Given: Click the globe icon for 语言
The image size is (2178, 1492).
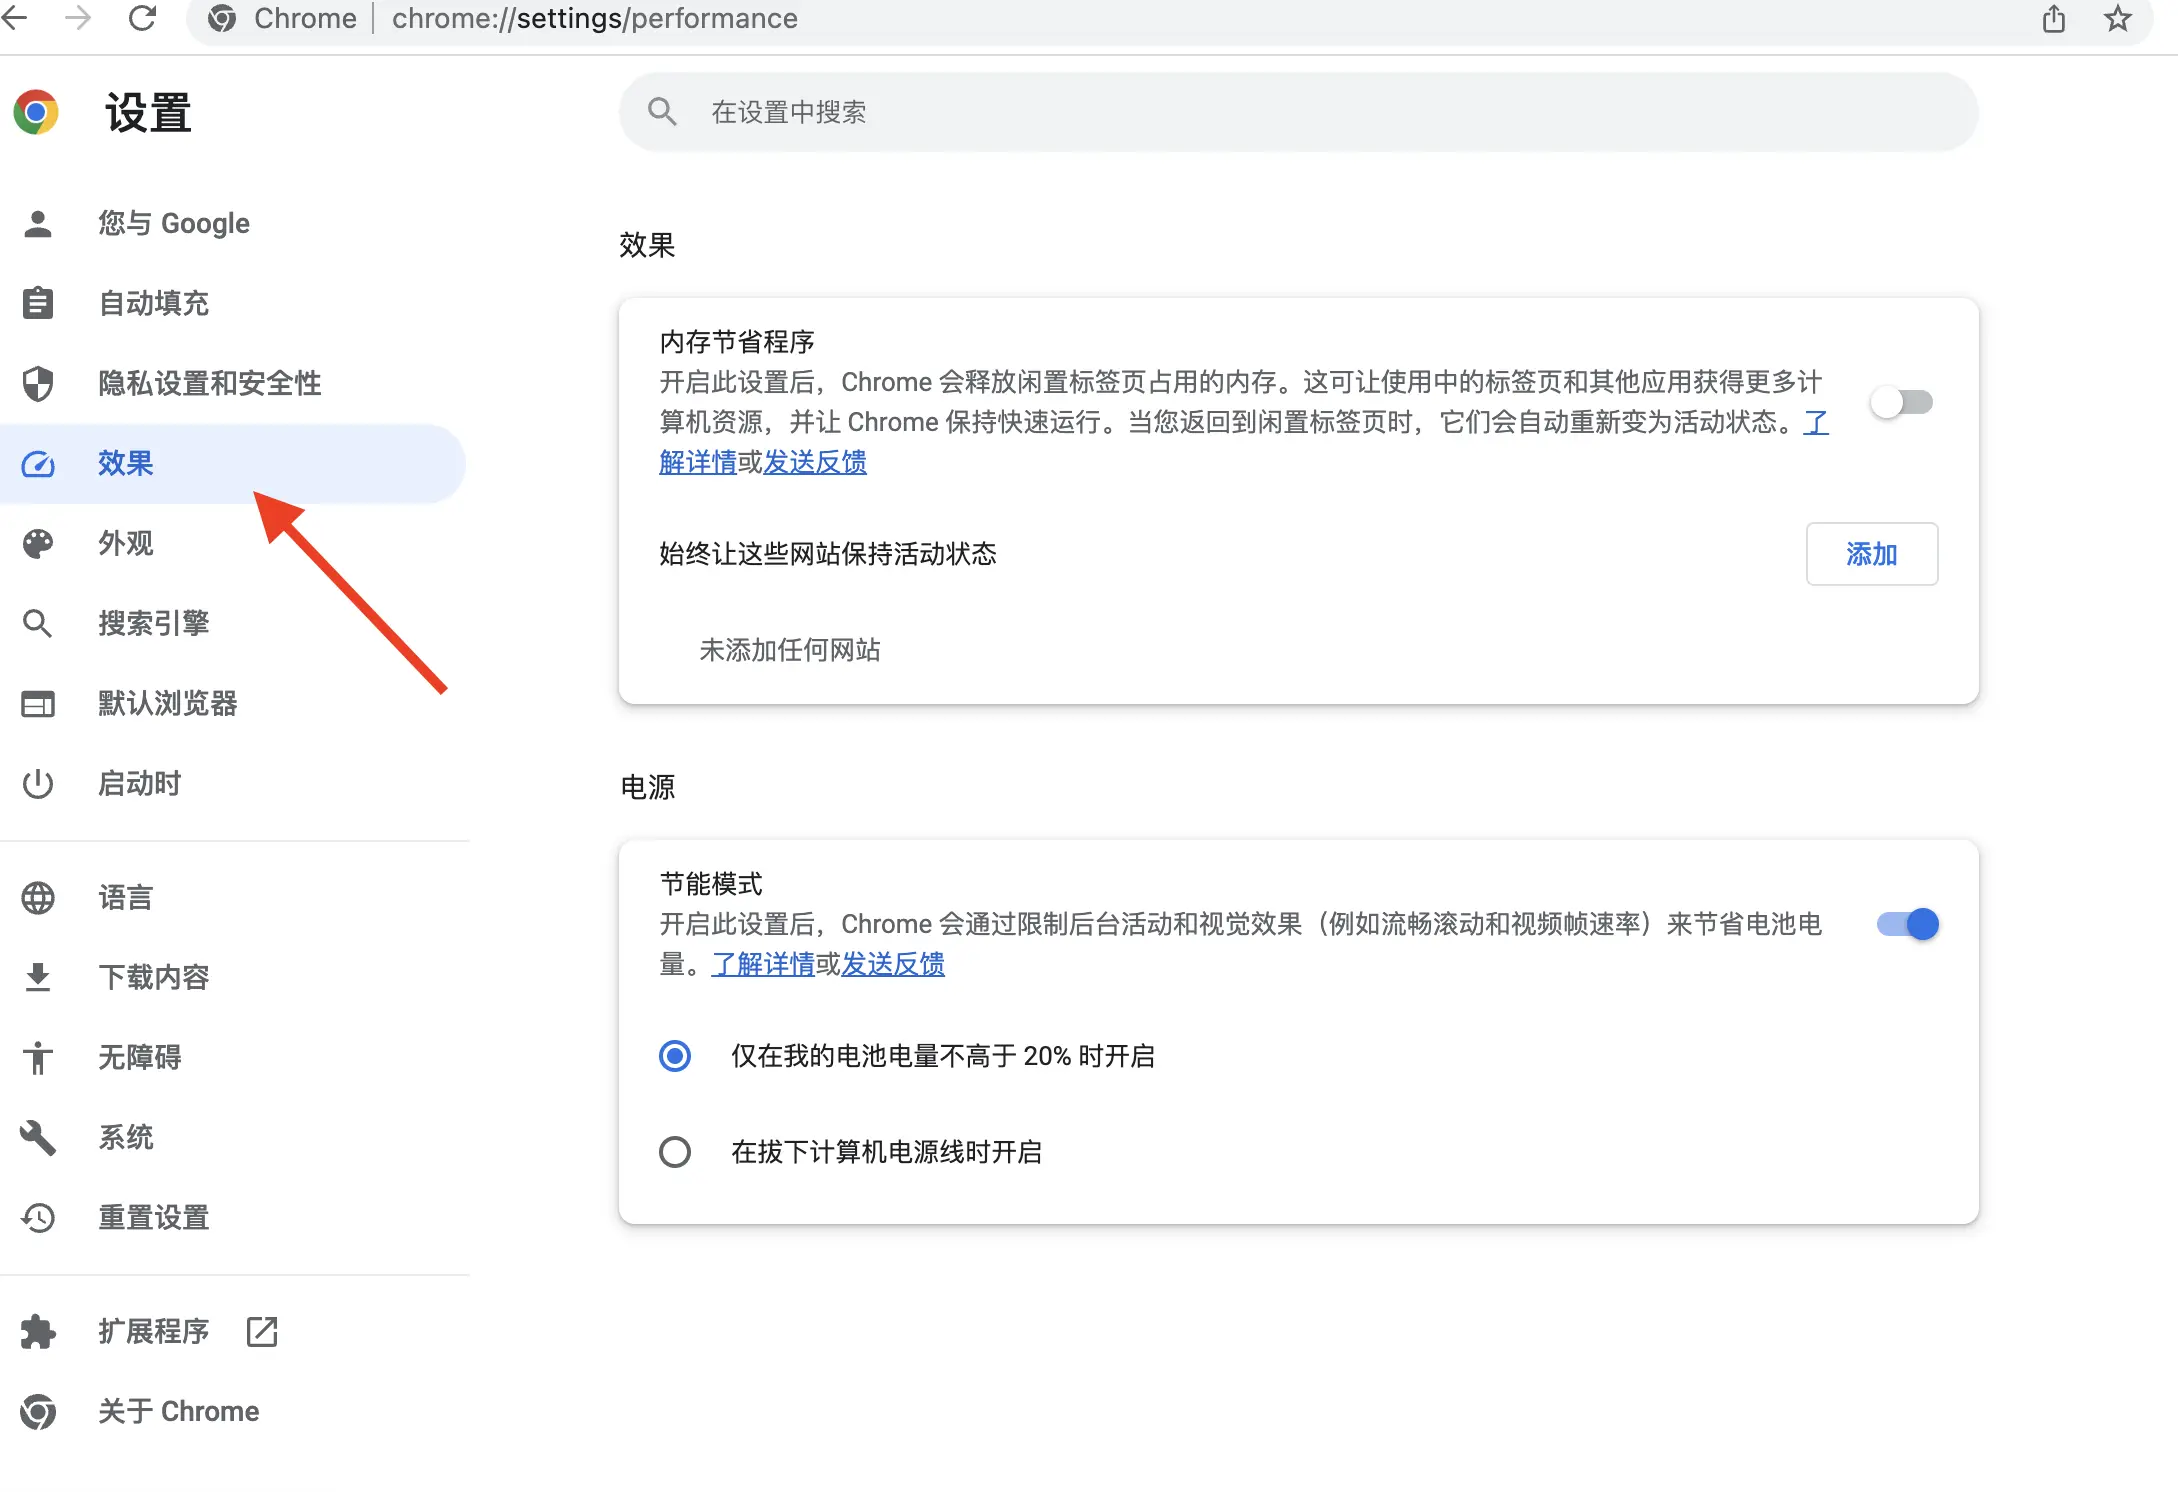Looking at the screenshot, I should coord(38,897).
